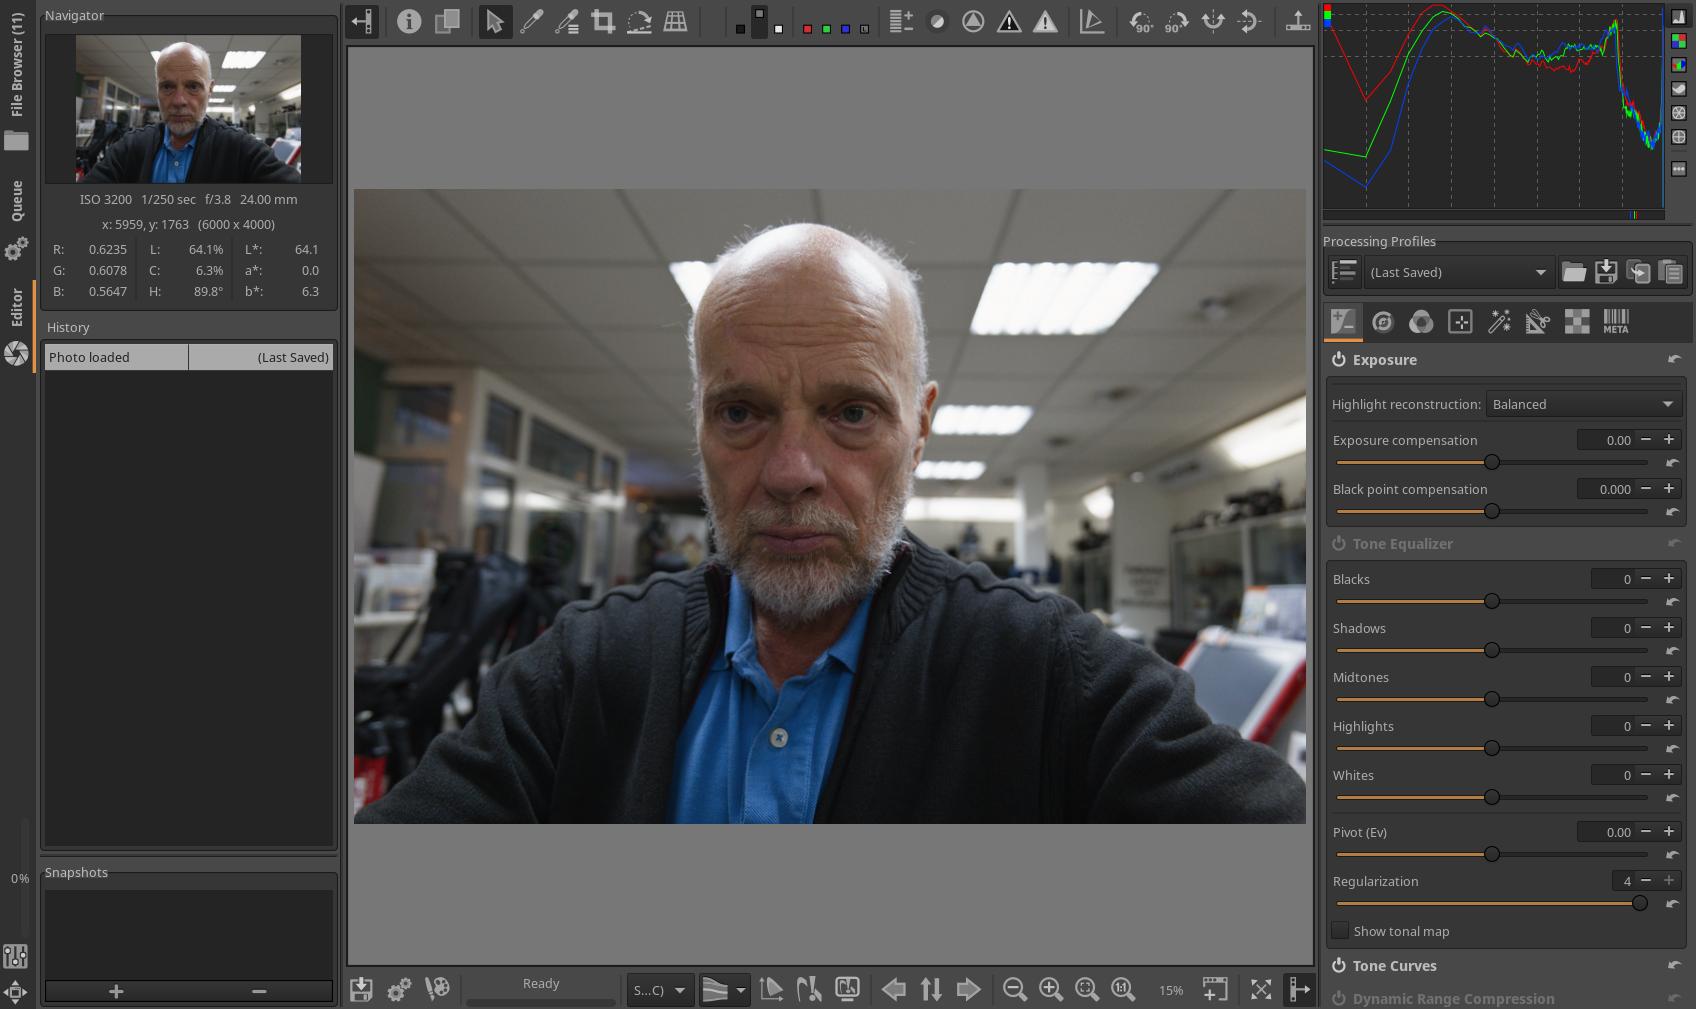
Task: Open the Metadata (META) tool tab
Action: (x=1615, y=322)
